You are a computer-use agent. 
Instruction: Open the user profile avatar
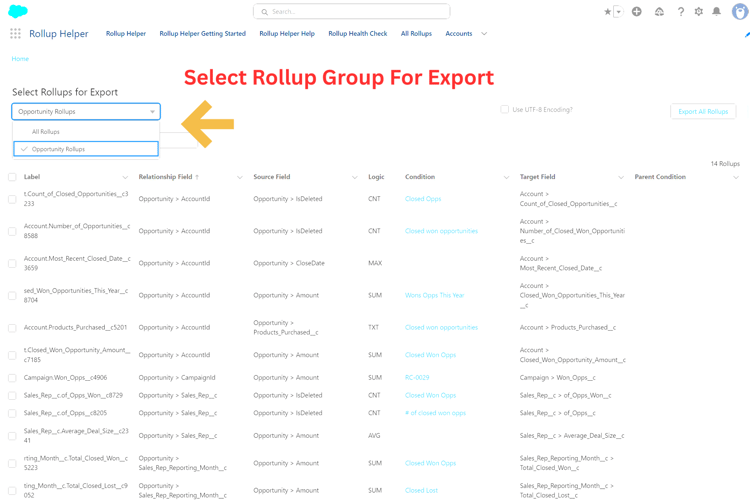pos(740,11)
